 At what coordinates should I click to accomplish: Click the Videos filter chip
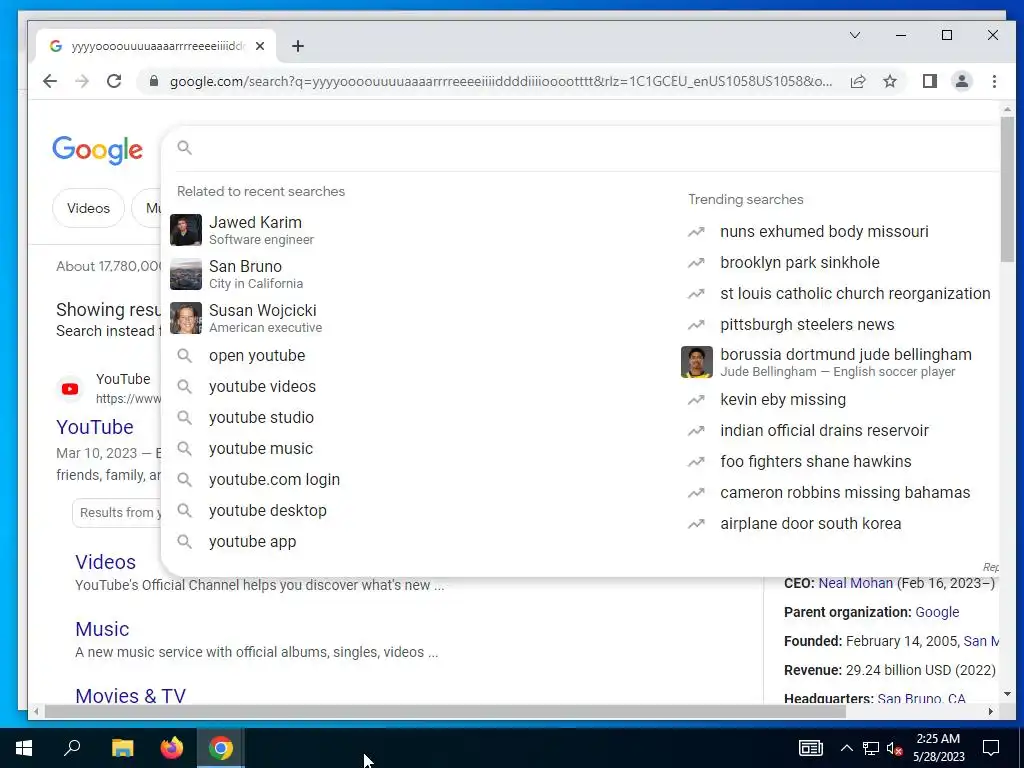click(88, 208)
